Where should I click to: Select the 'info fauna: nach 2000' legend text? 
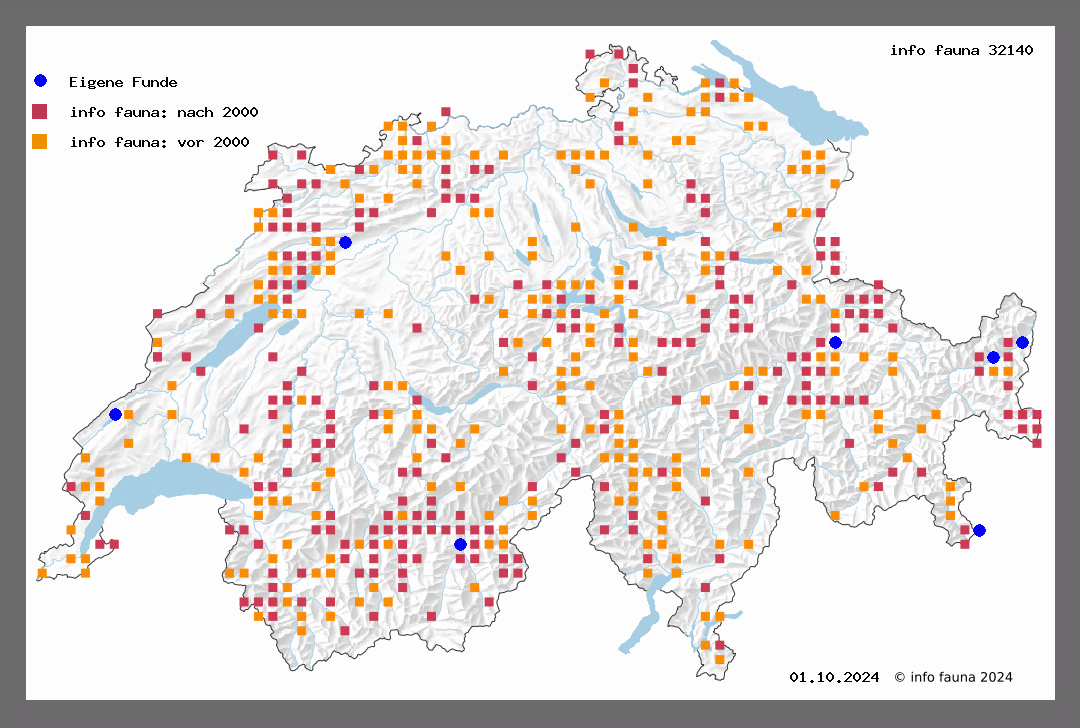click(x=164, y=112)
